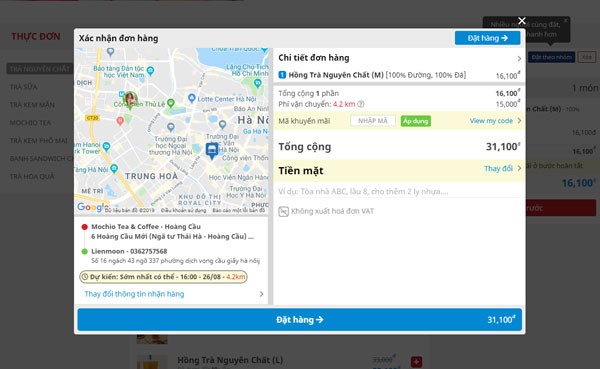
Task: Click the blue shop marker on map
Action: click(212, 150)
